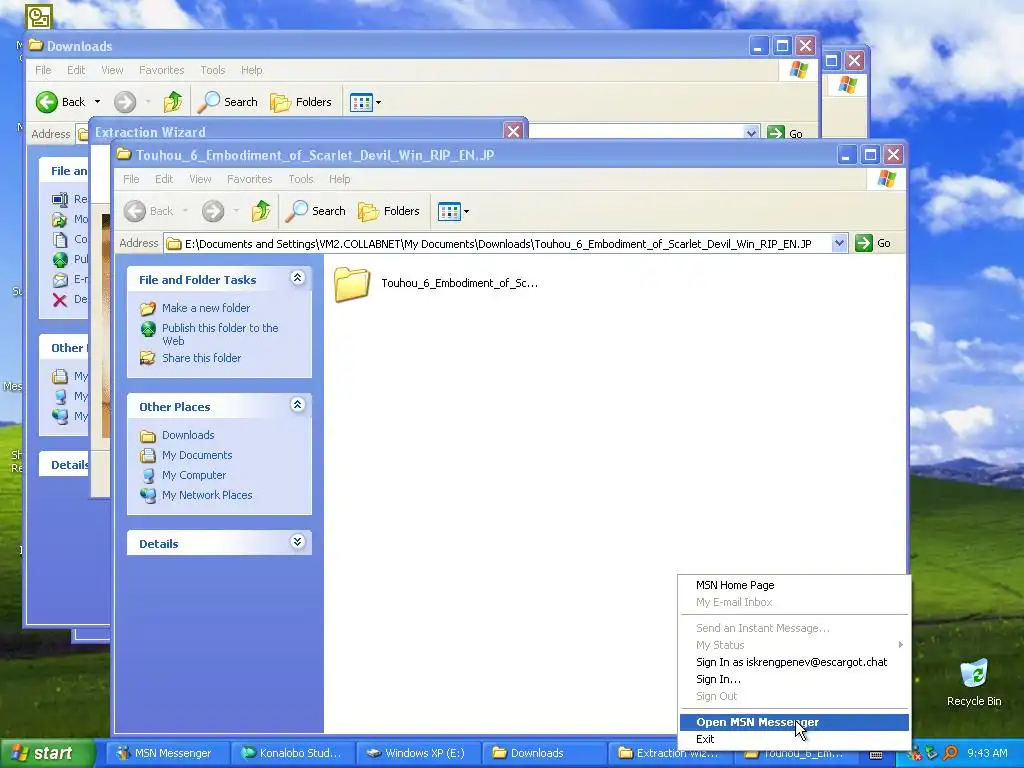The width and height of the screenshot is (1024, 768).
Task: Expand the Details panel
Action: (297, 542)
